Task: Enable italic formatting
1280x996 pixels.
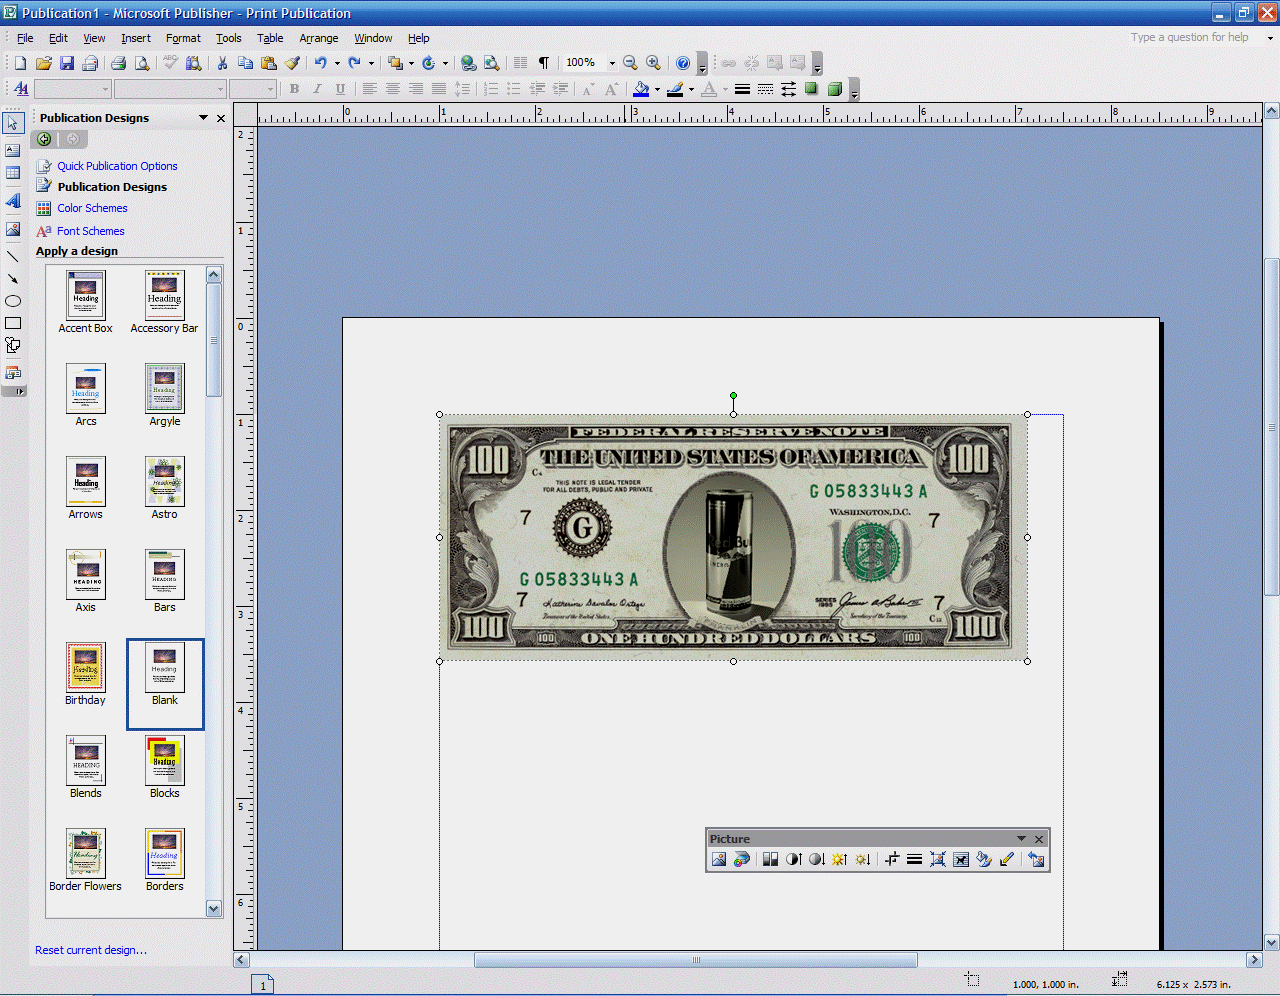Action: 317,89
